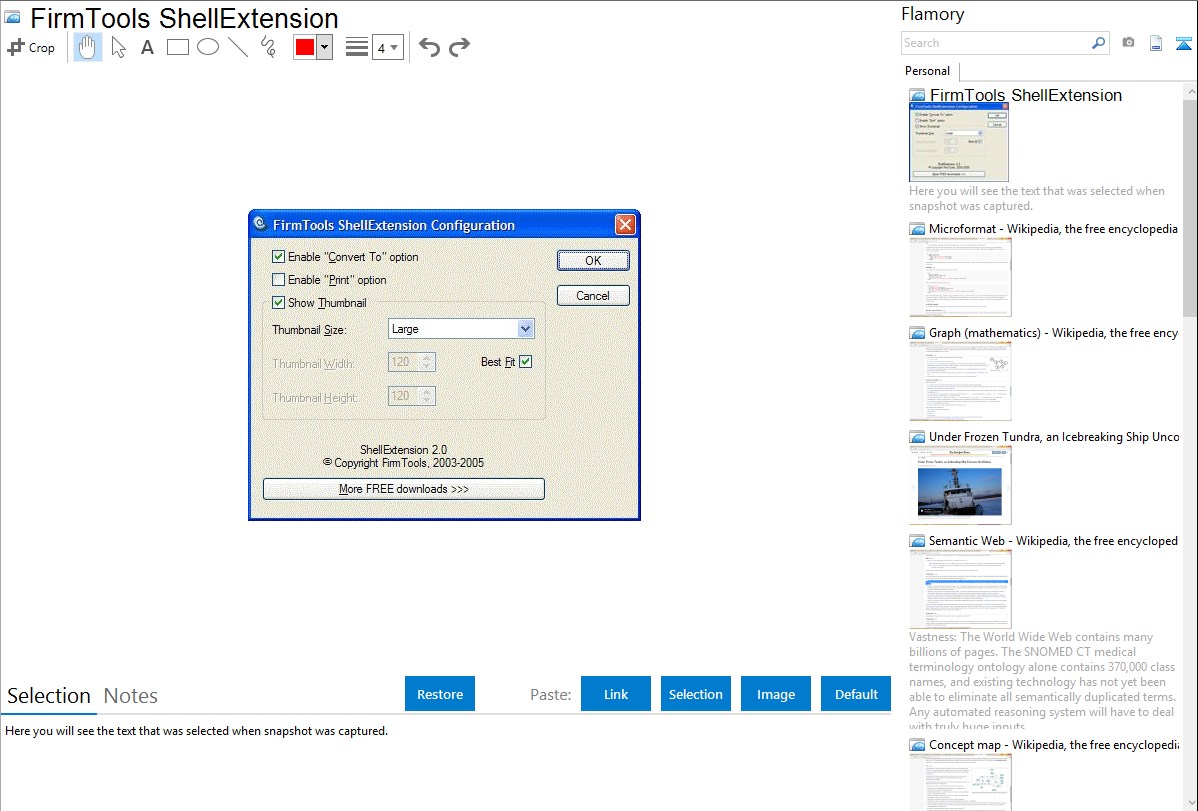Select the straight line tool

pos(238,47)
